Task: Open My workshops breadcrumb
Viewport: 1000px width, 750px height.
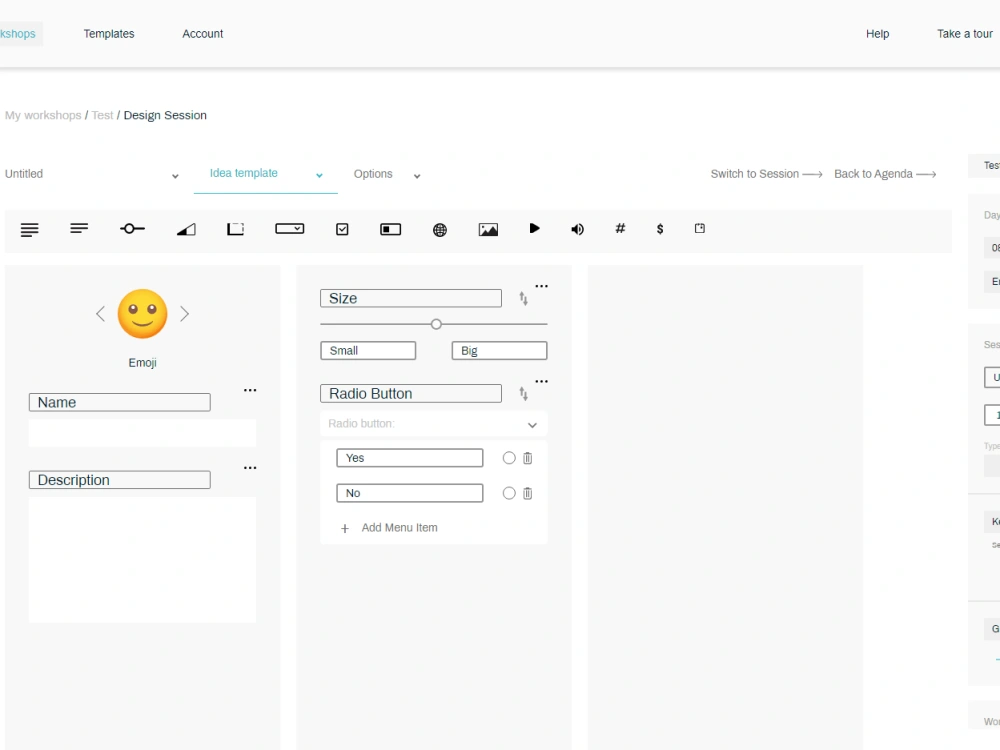Action: pyautogui.click(x=43, y=115)
